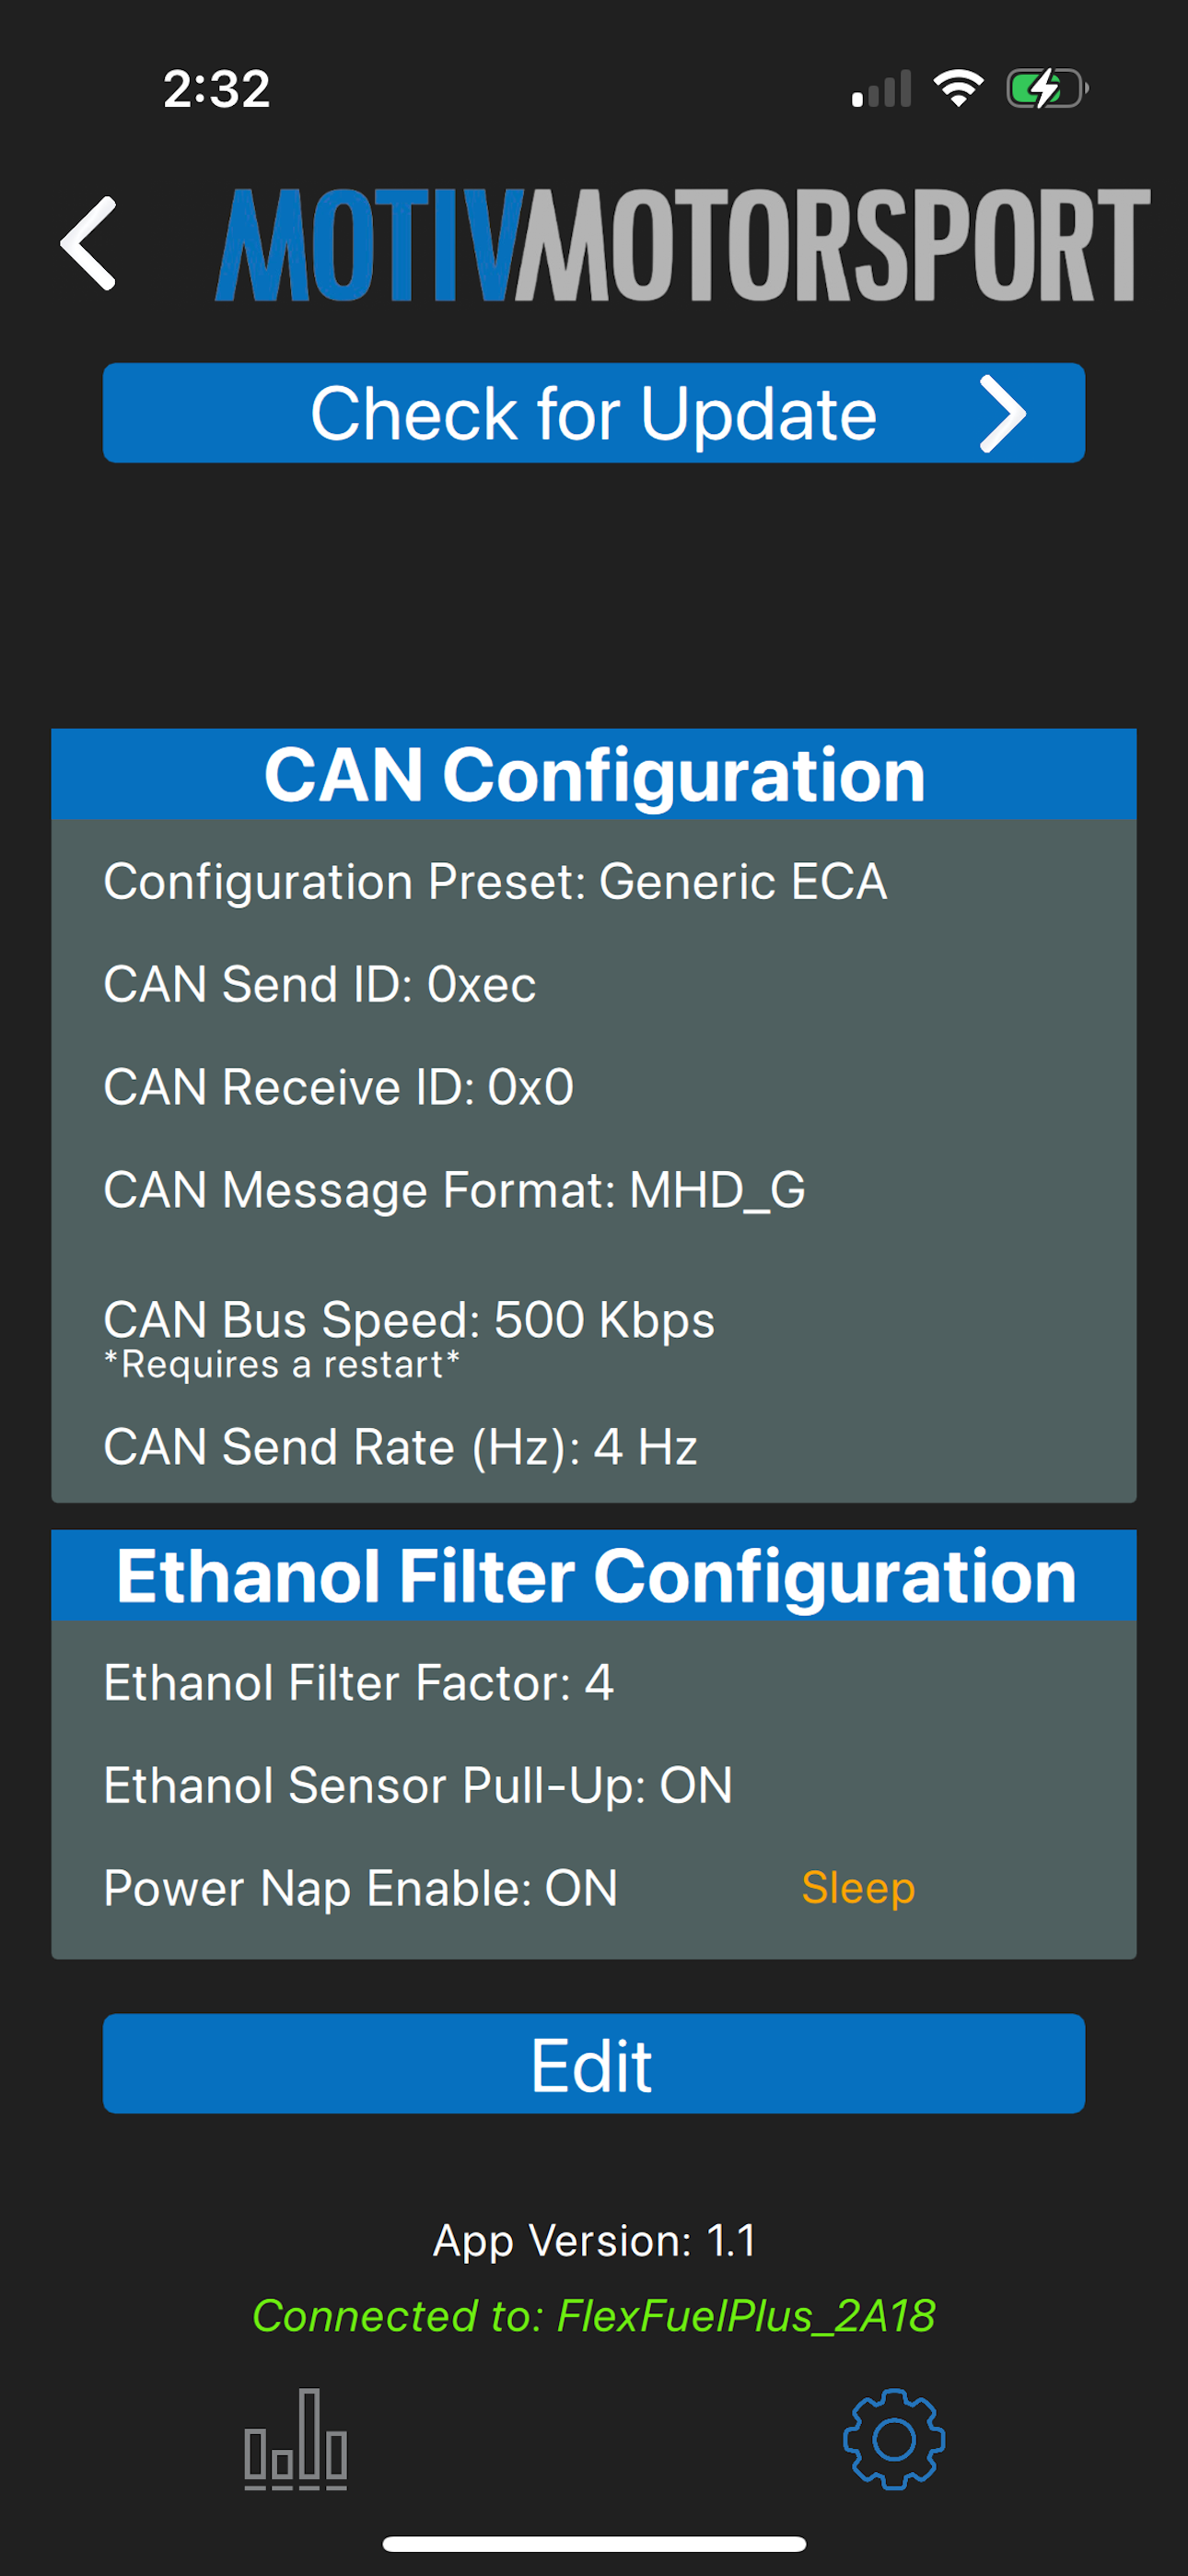The width and height of the screenshot is (1188, 2576).
Task: Select CAN Bus Speed: 500 Kbps row
Action: point(410,1320)
